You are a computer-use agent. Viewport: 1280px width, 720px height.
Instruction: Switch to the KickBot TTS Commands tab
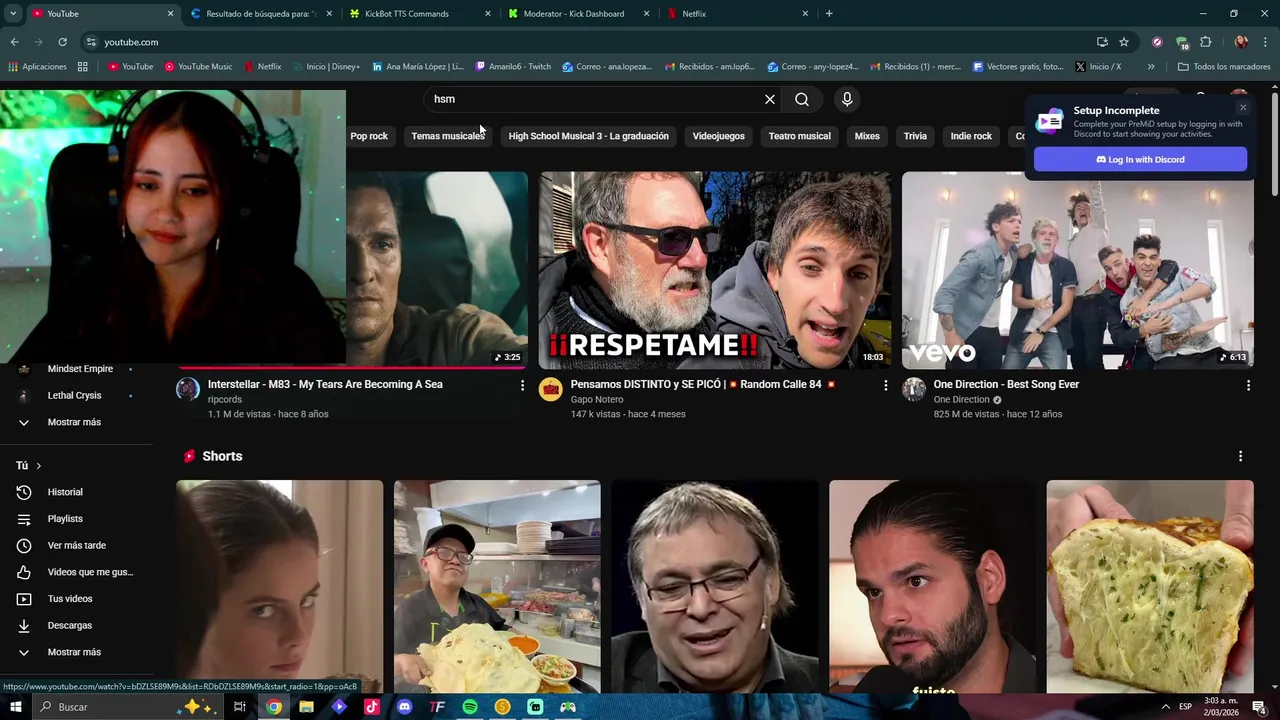(x=419, y=14)
